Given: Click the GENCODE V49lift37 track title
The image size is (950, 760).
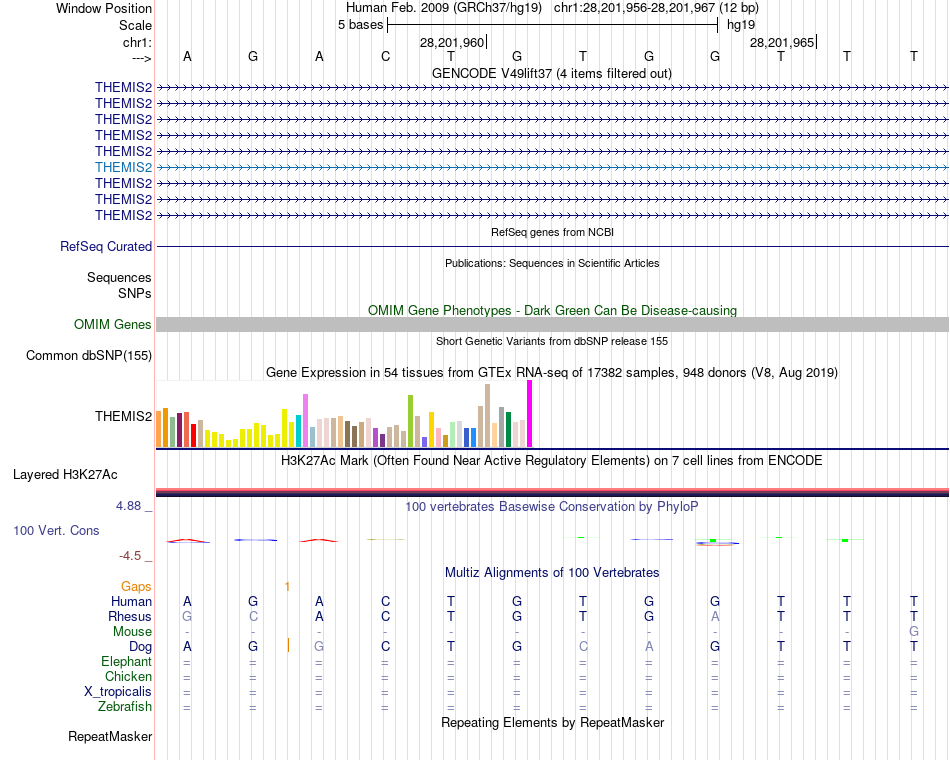Looking at the screenshot, I should pyautogui.click(x=552, y=73).
